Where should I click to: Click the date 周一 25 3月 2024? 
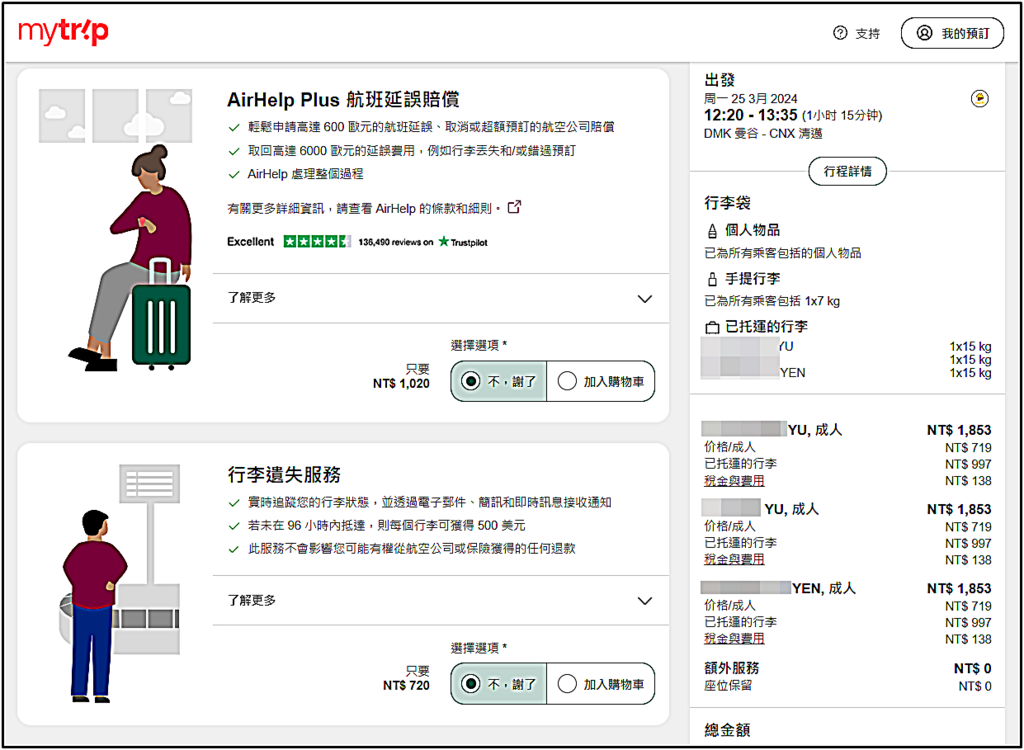tap(750, 99)
